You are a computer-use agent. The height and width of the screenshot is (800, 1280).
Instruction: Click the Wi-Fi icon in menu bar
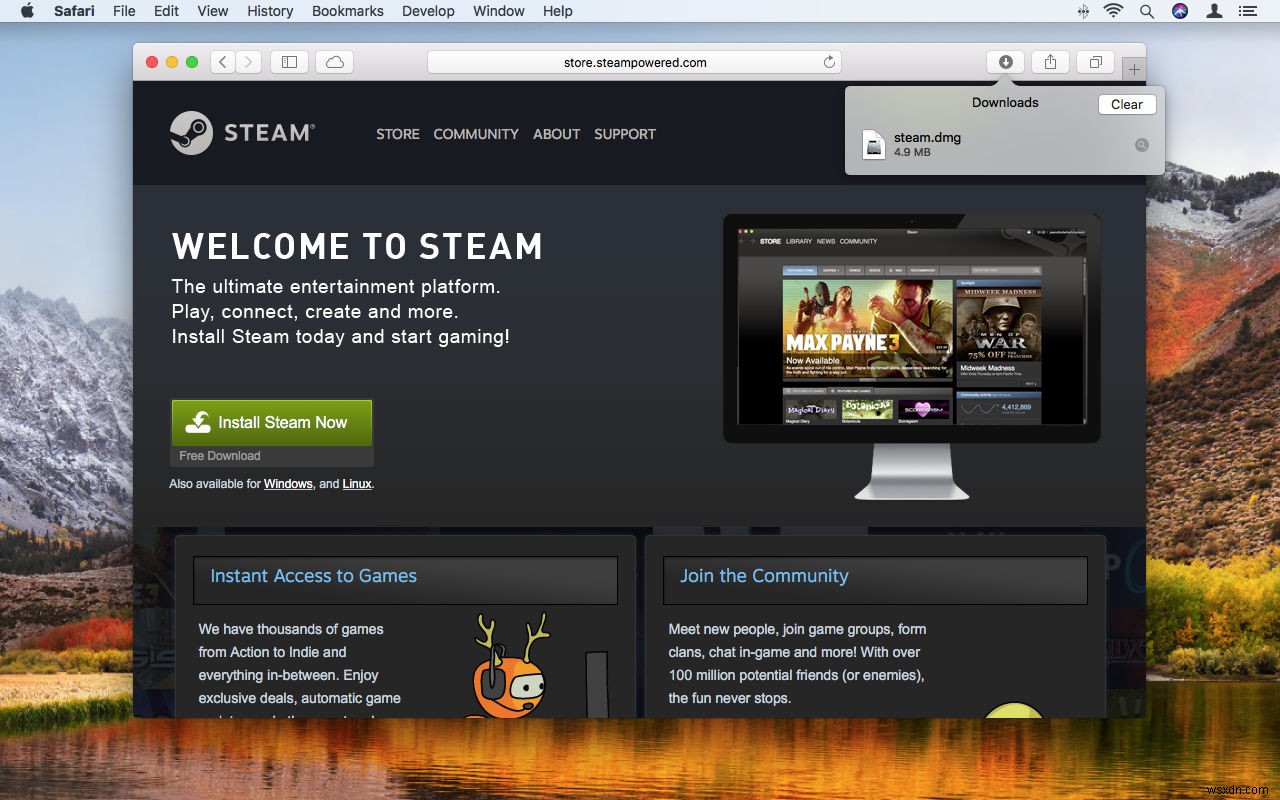1113,11
